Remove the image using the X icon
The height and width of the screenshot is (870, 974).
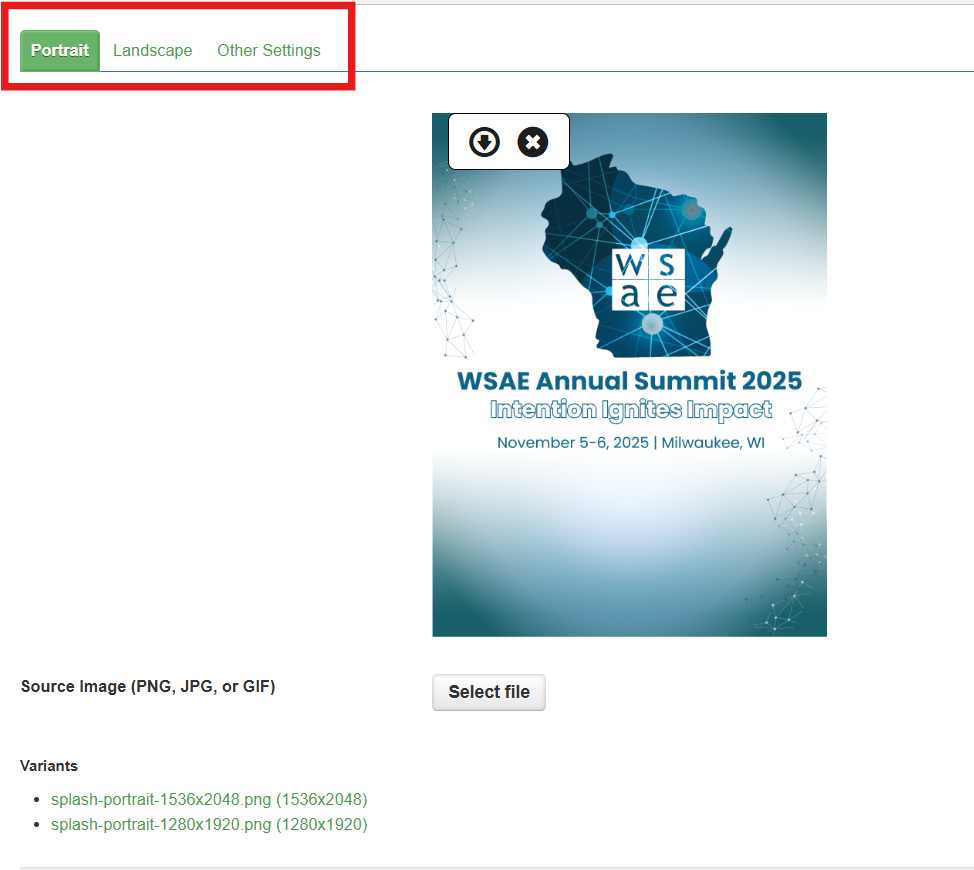click(533, 142)
